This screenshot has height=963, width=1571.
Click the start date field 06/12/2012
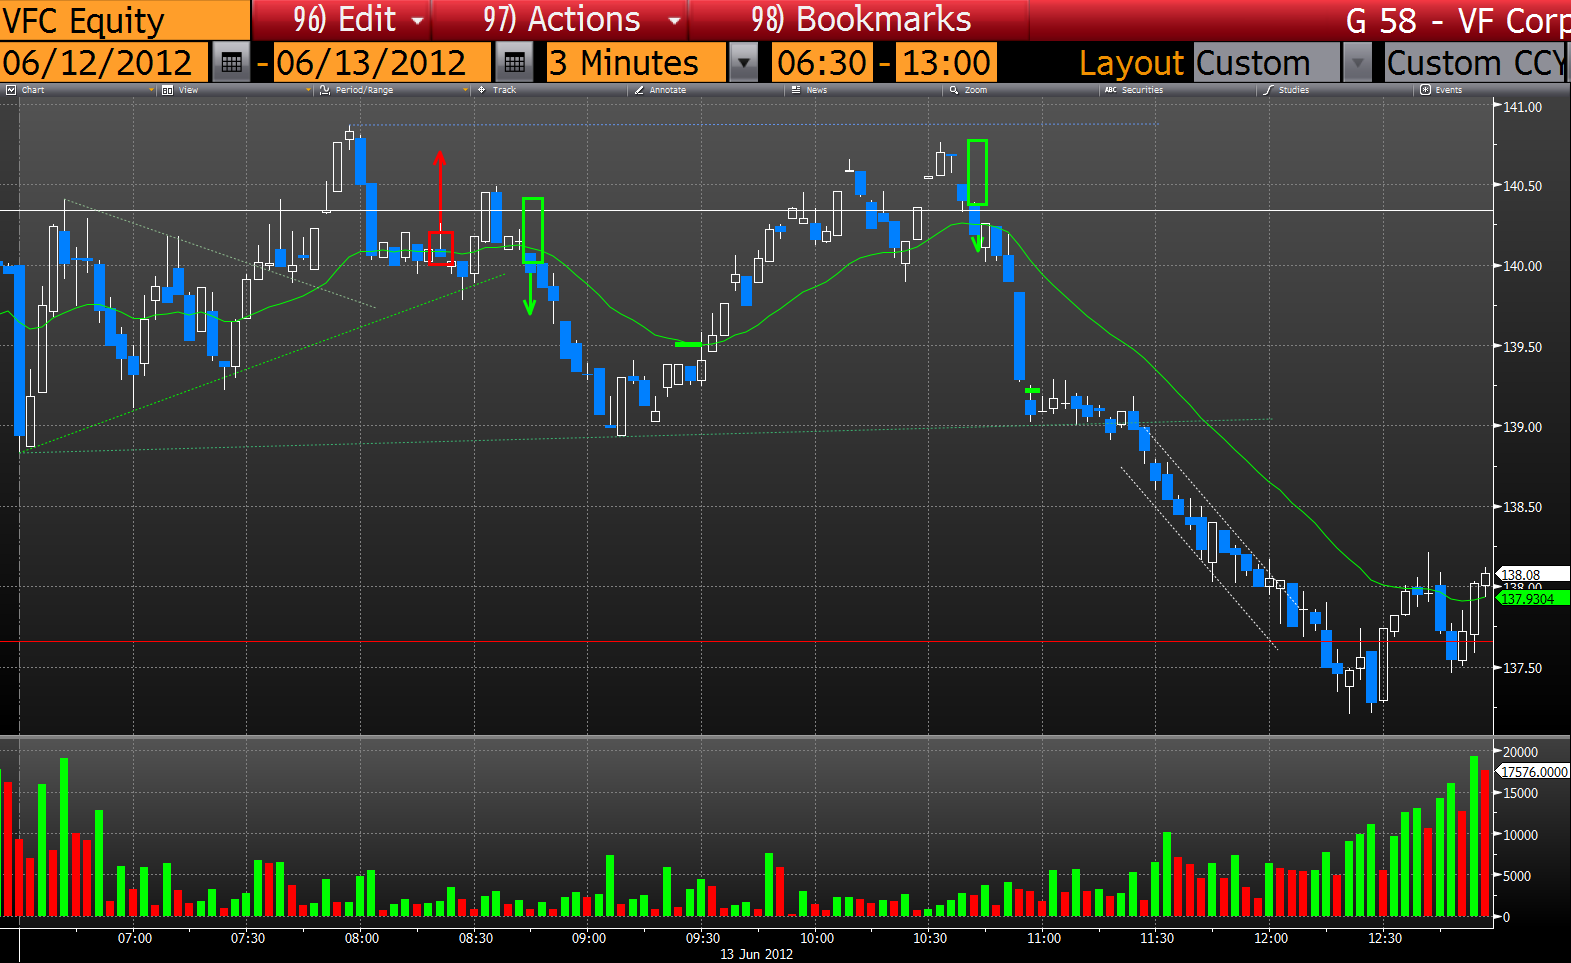[104, 62]
